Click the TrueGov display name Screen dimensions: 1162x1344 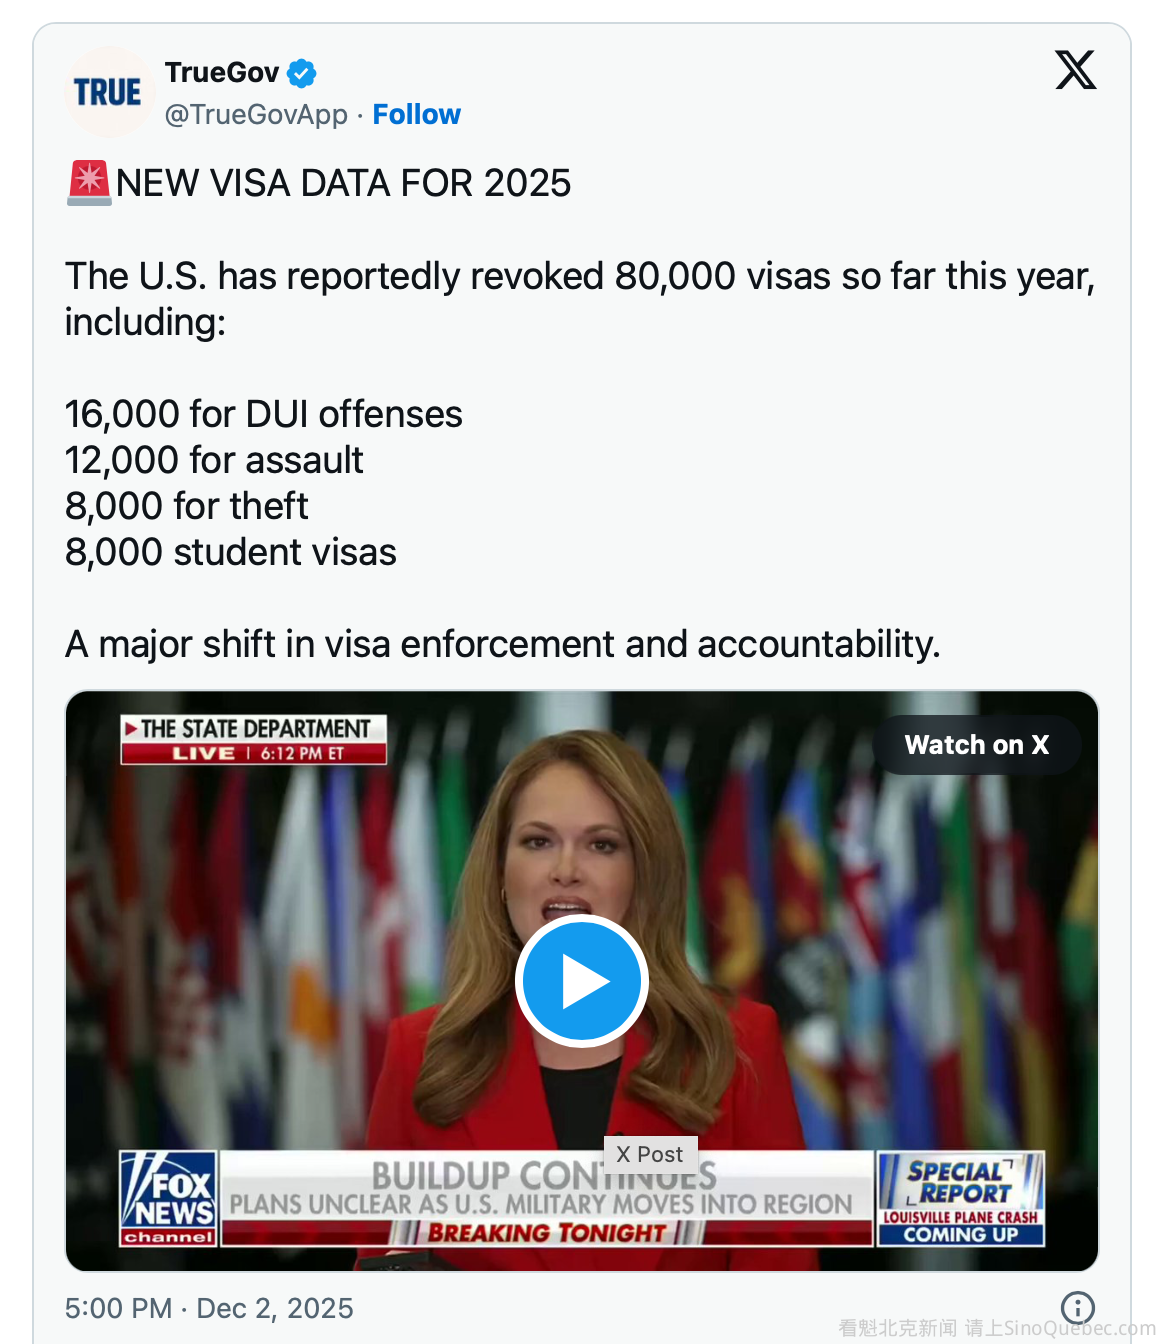pyautogui.click(x=222, y=73)
